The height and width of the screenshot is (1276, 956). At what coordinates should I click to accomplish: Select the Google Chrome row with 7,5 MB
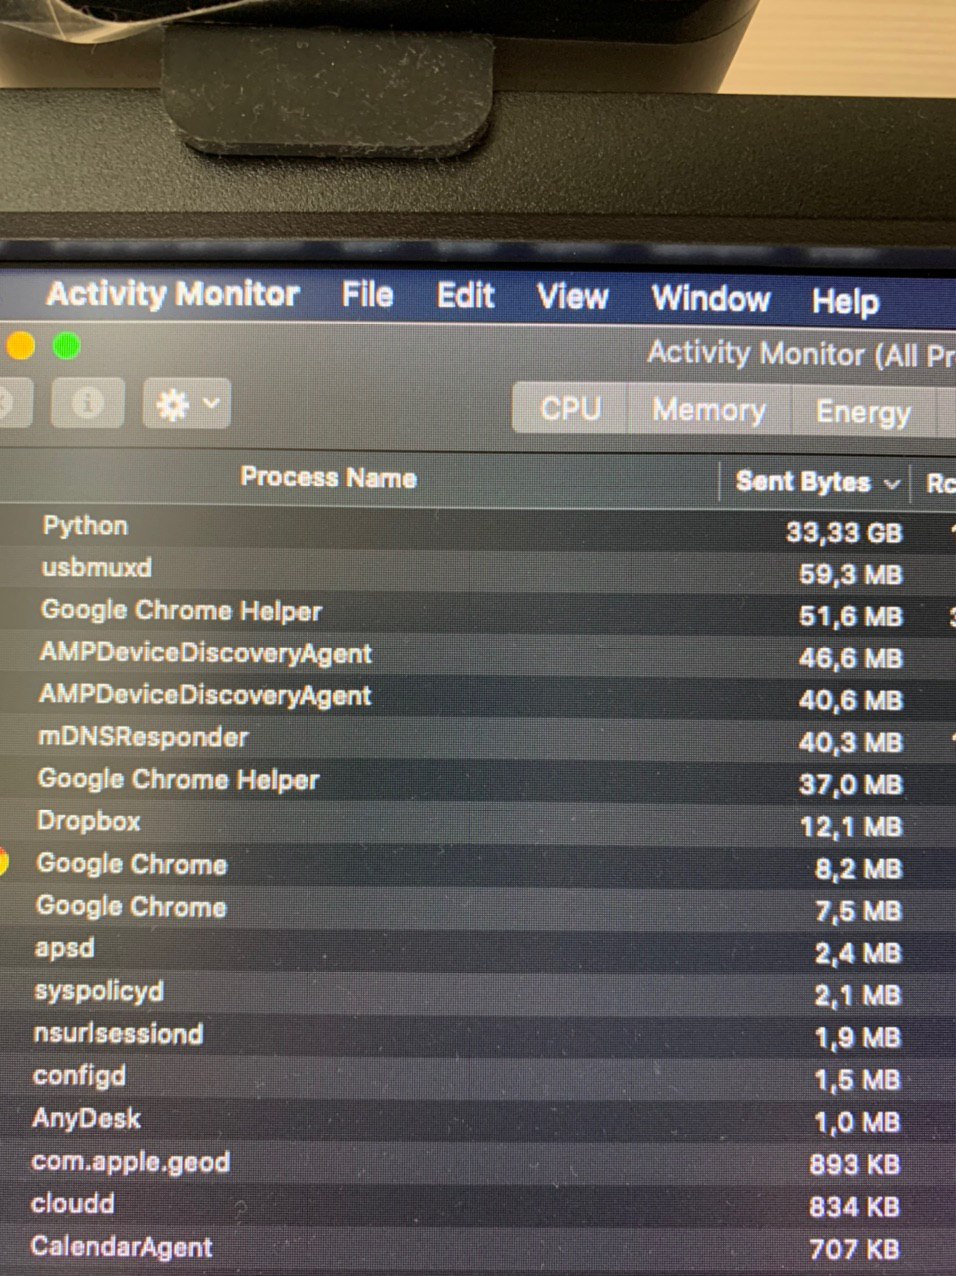(478, 908)
